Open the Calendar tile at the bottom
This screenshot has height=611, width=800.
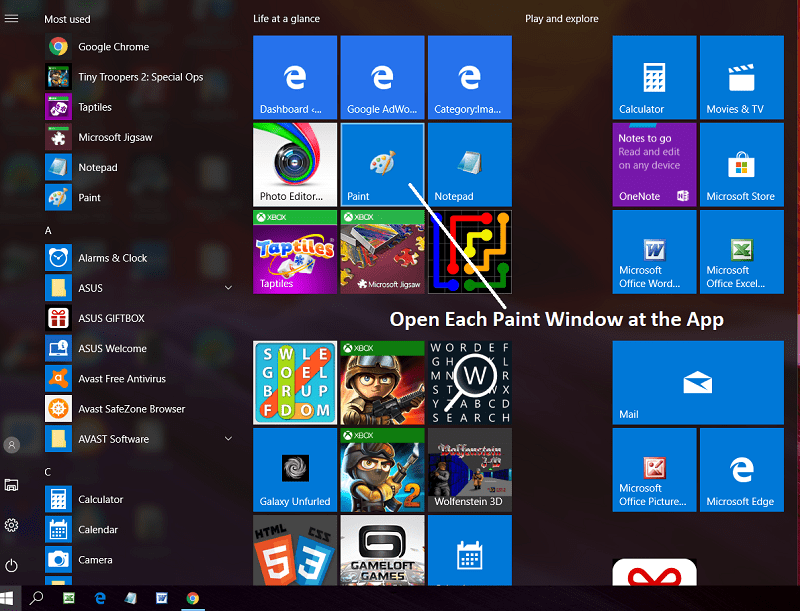469,550
